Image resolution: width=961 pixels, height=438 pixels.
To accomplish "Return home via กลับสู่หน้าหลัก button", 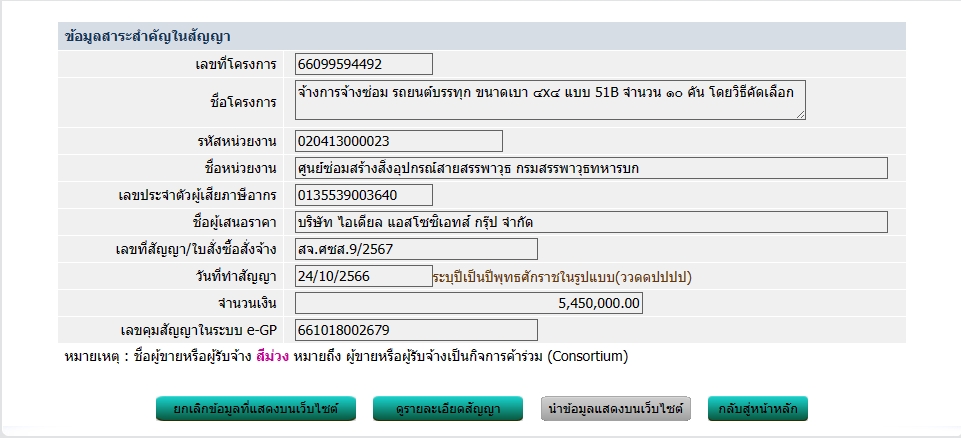I will 758,409.
